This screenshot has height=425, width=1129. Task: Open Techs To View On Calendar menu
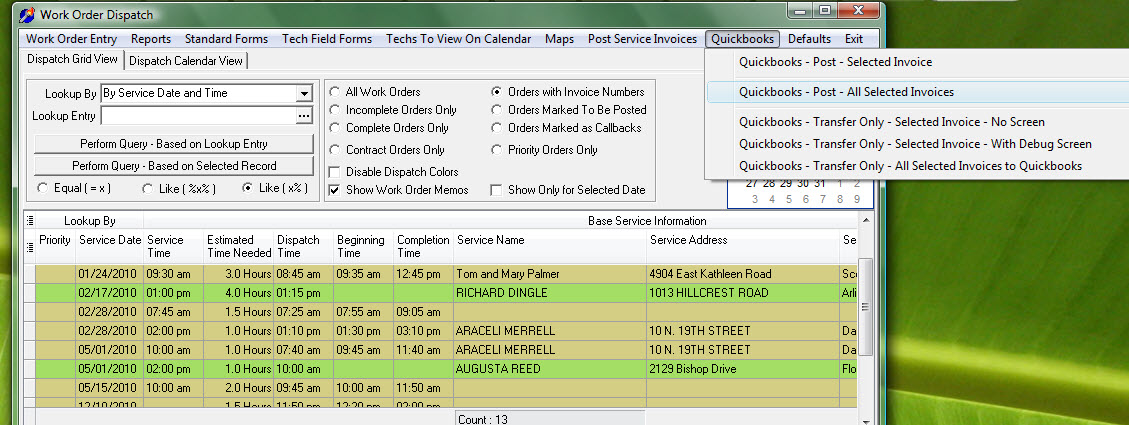[459, 39]
